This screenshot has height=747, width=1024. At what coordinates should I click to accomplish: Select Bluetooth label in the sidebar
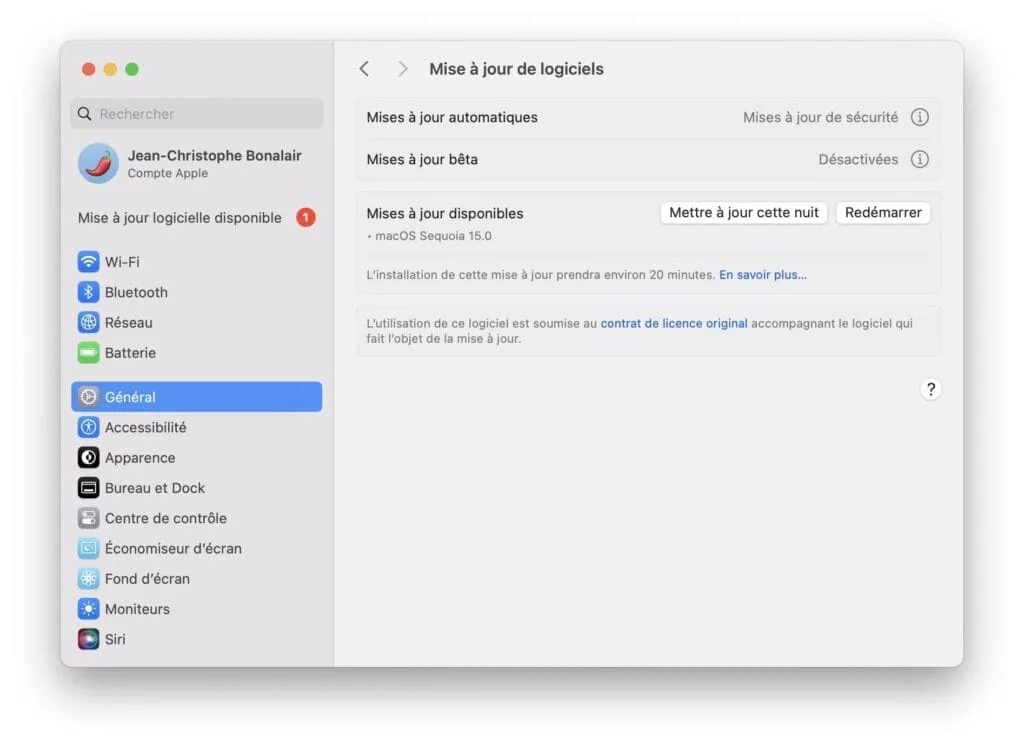pos(136,293)
